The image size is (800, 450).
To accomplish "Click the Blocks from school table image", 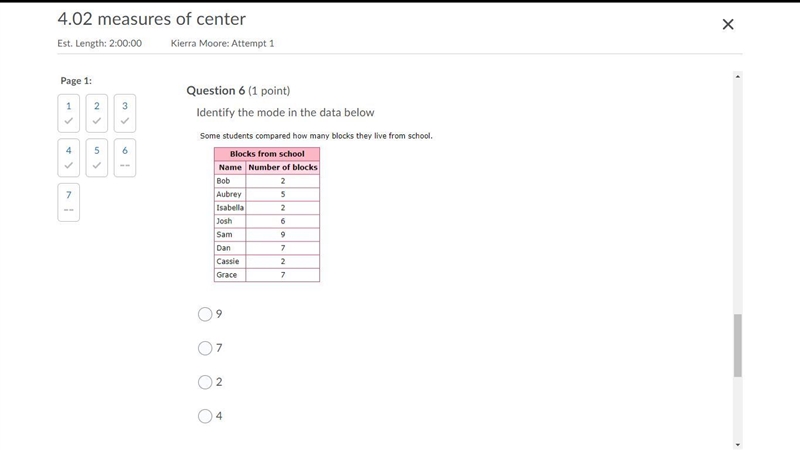I will coord(267,214).
